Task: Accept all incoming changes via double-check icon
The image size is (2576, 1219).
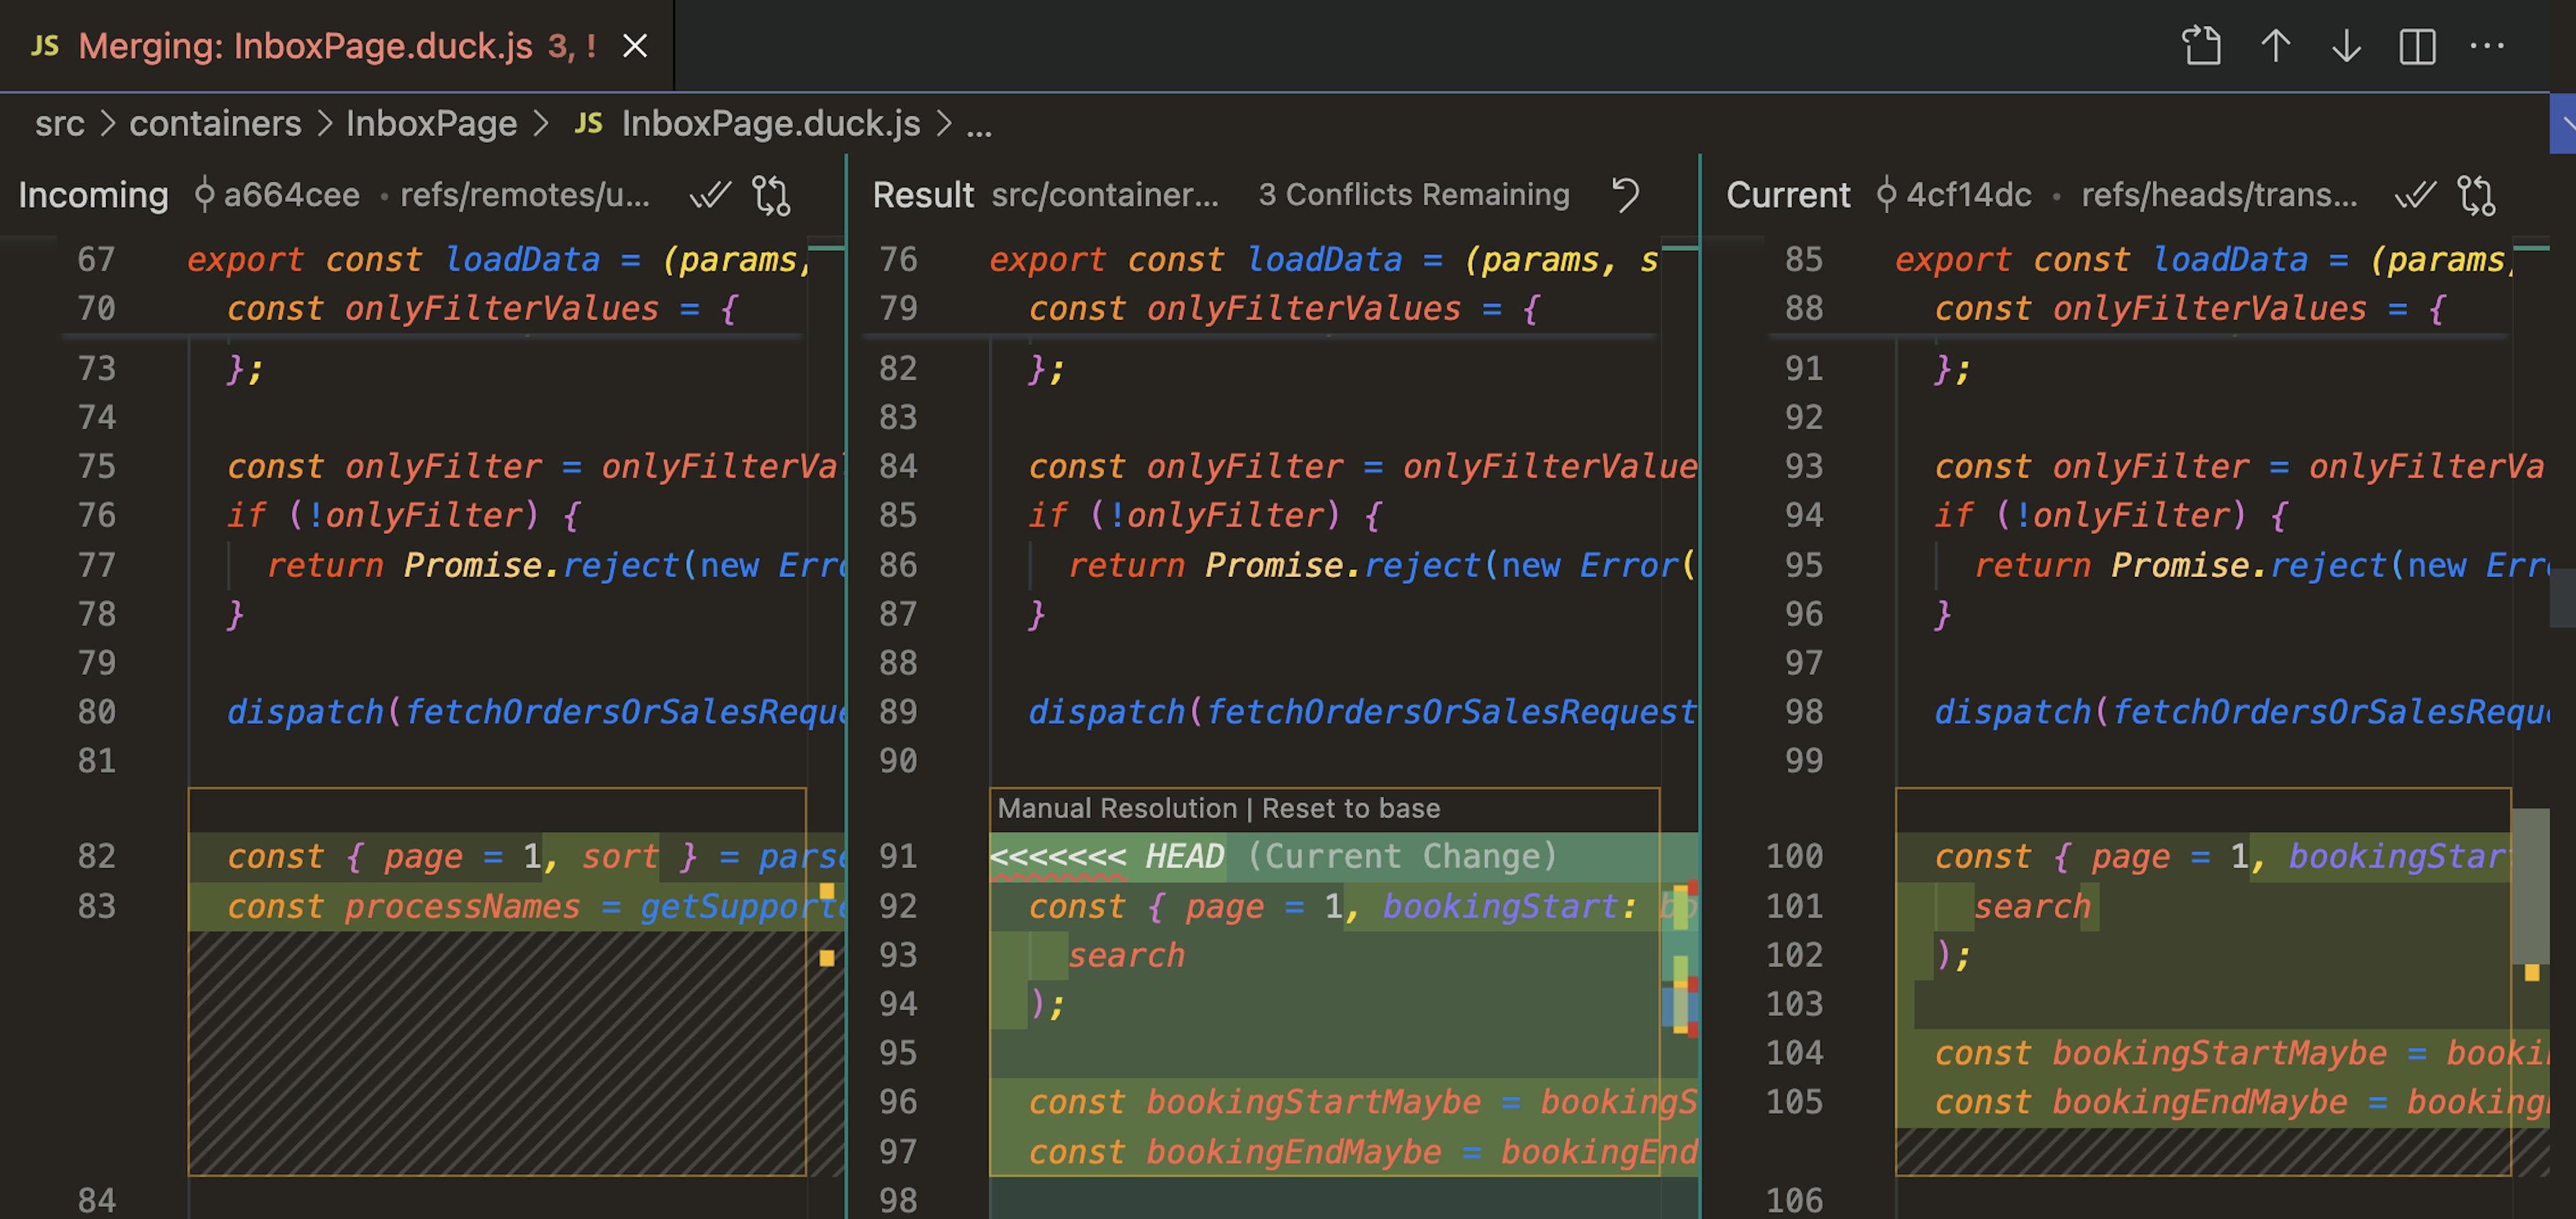Action: tap(711, 196)
